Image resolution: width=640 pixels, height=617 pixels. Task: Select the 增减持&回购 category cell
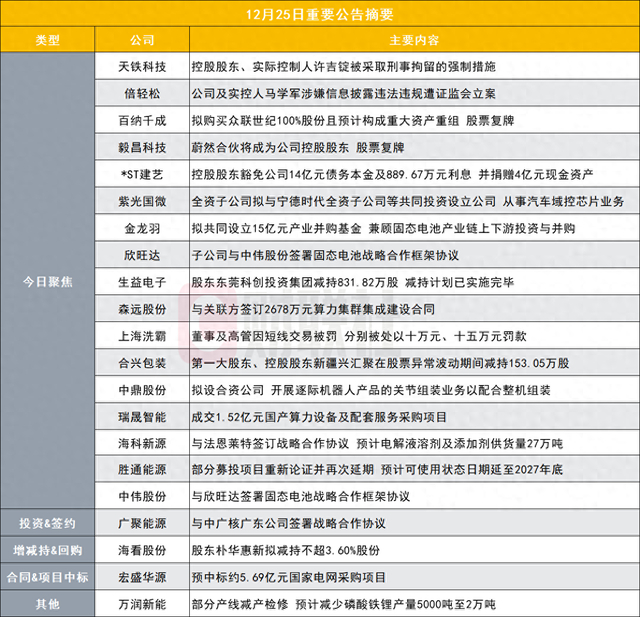47,550
